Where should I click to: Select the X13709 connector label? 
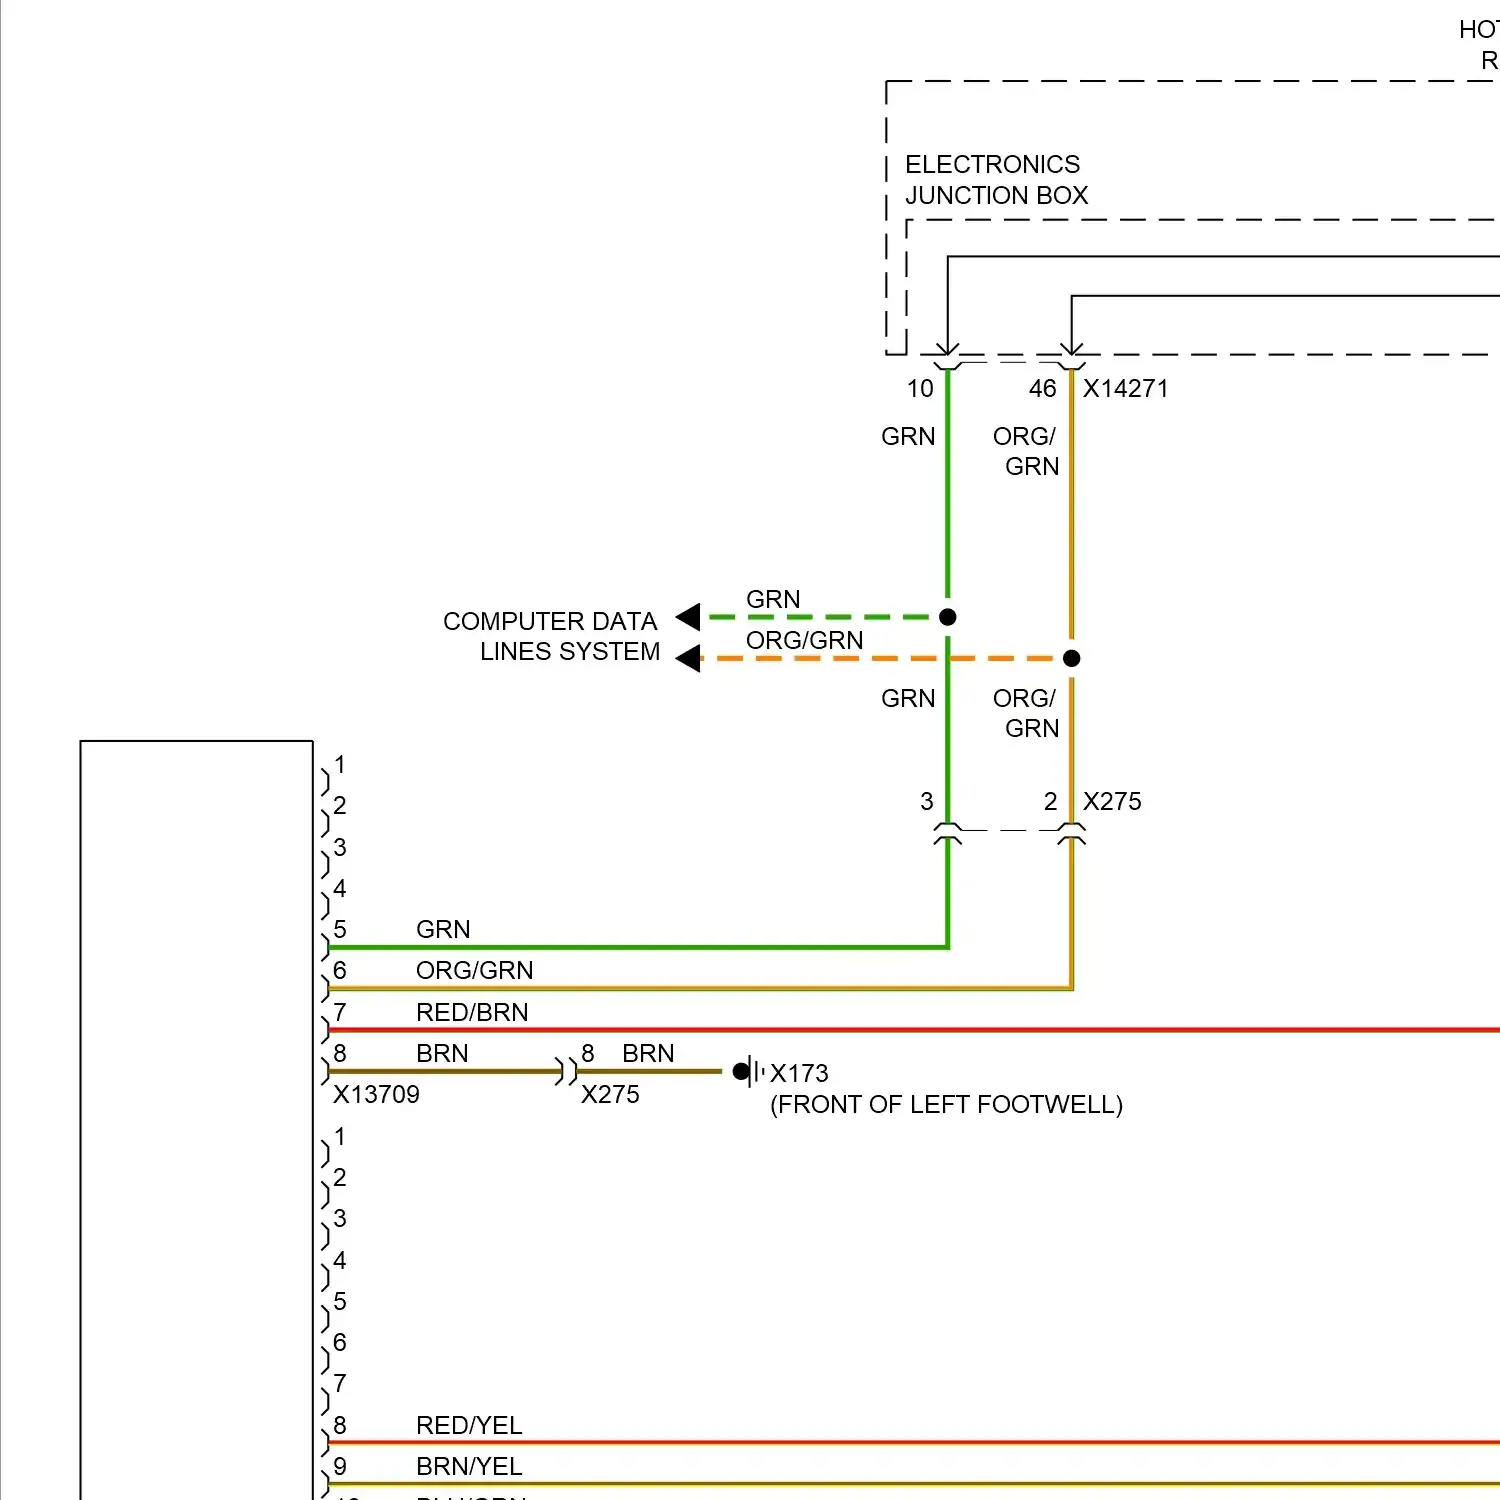pyautogui.click(x=376, y=1095)
